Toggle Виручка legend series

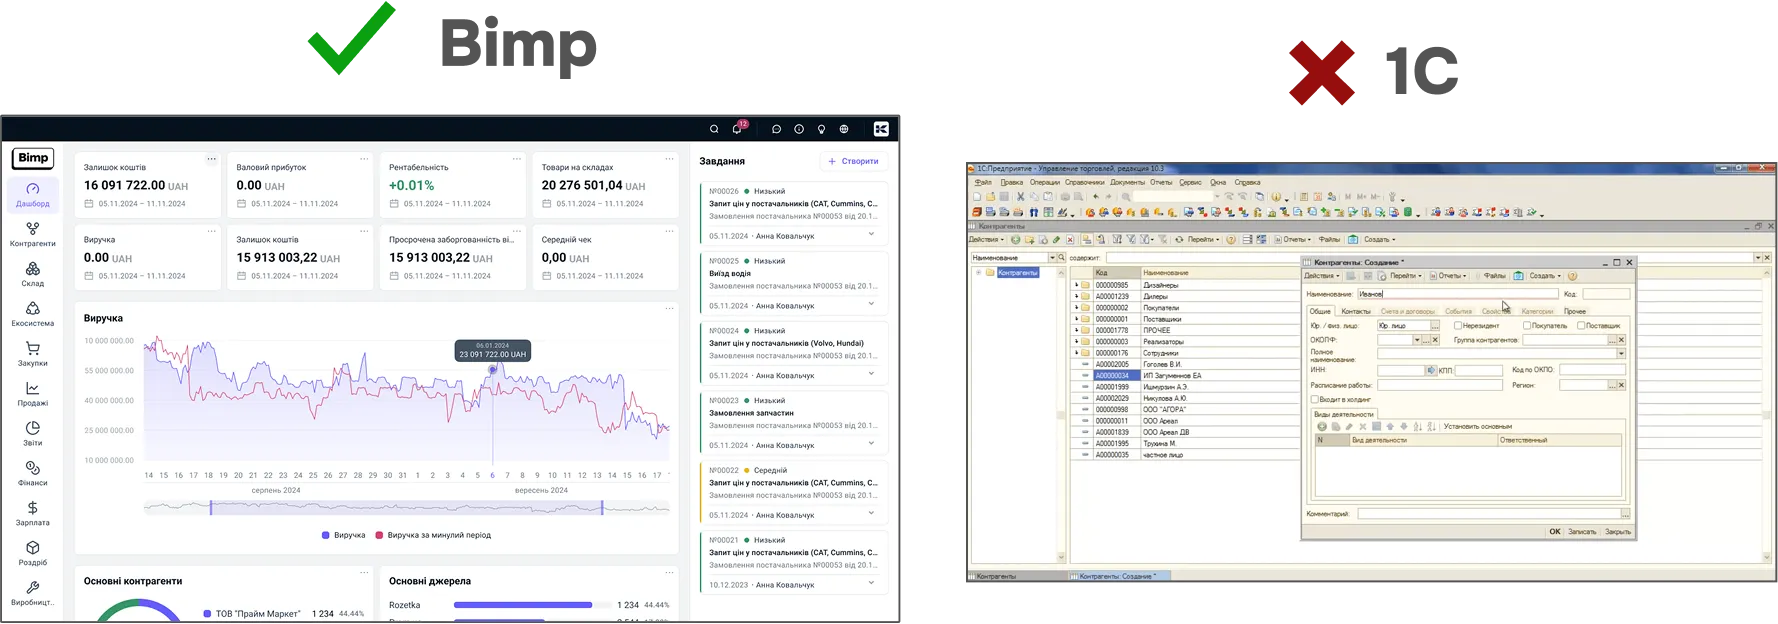click(x=344, y=535)
